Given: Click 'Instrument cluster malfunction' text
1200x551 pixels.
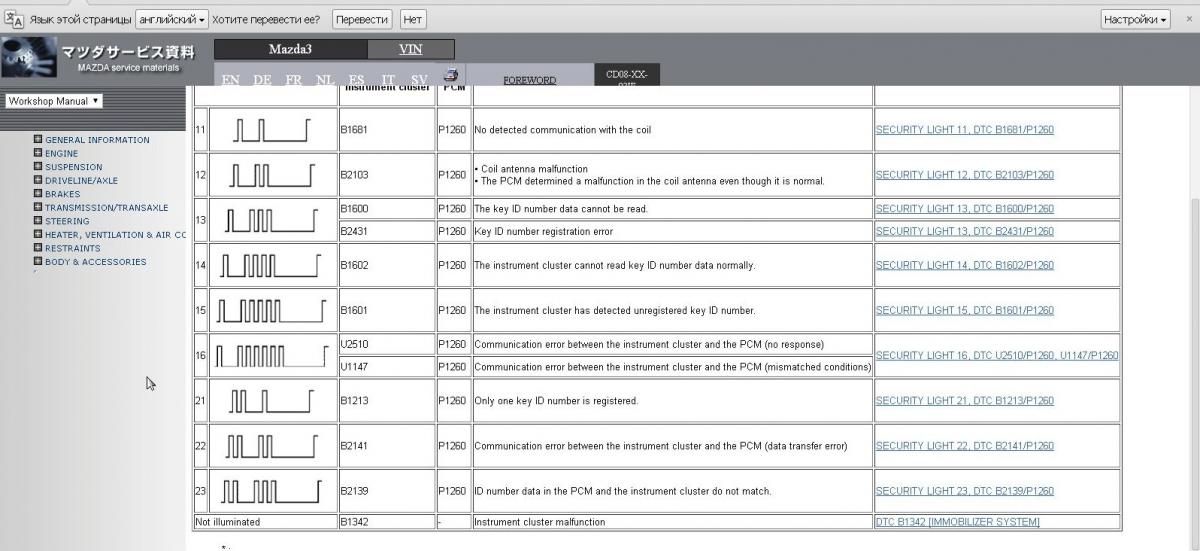Looking at the screenshot, I should point(539,522).
